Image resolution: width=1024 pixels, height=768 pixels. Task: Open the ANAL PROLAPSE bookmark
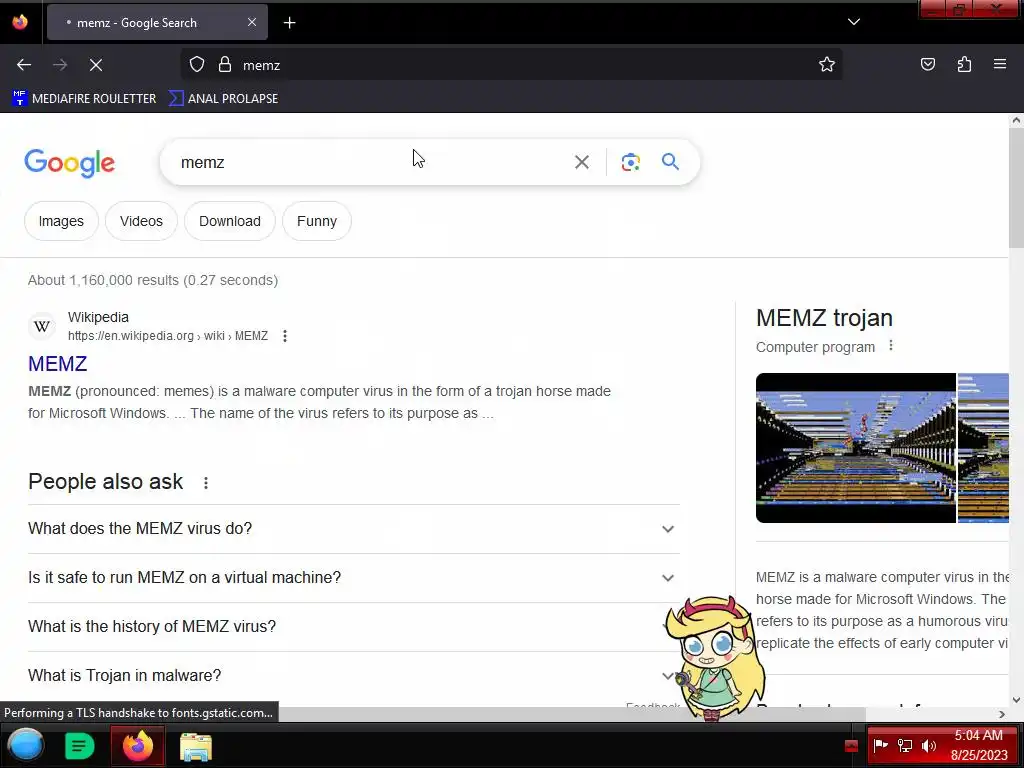point(224,99)
